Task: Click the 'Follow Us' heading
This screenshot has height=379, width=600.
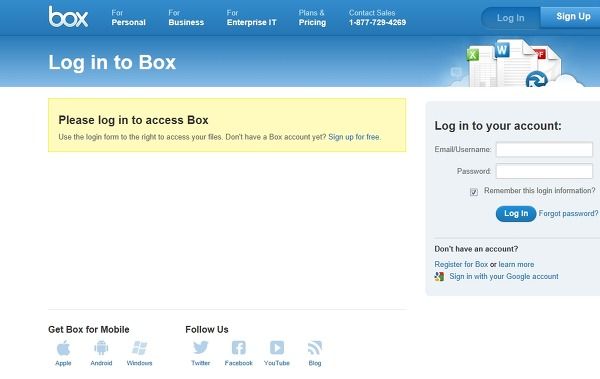Action: (207, 329)
